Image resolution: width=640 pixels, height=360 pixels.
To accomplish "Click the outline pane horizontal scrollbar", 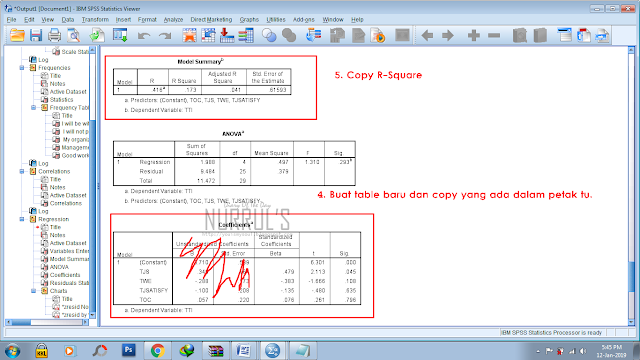I will point(47,322).
